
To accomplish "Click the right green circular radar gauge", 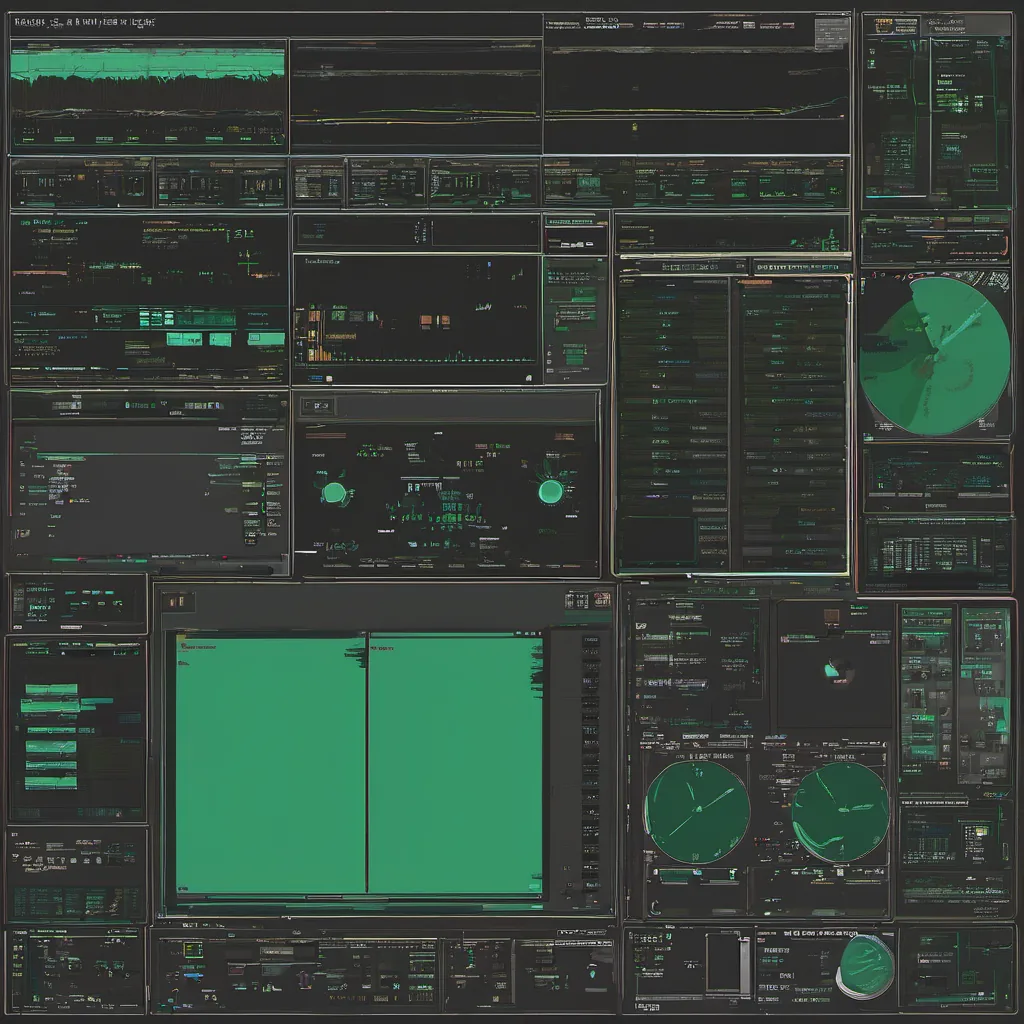I will [840, 811].
